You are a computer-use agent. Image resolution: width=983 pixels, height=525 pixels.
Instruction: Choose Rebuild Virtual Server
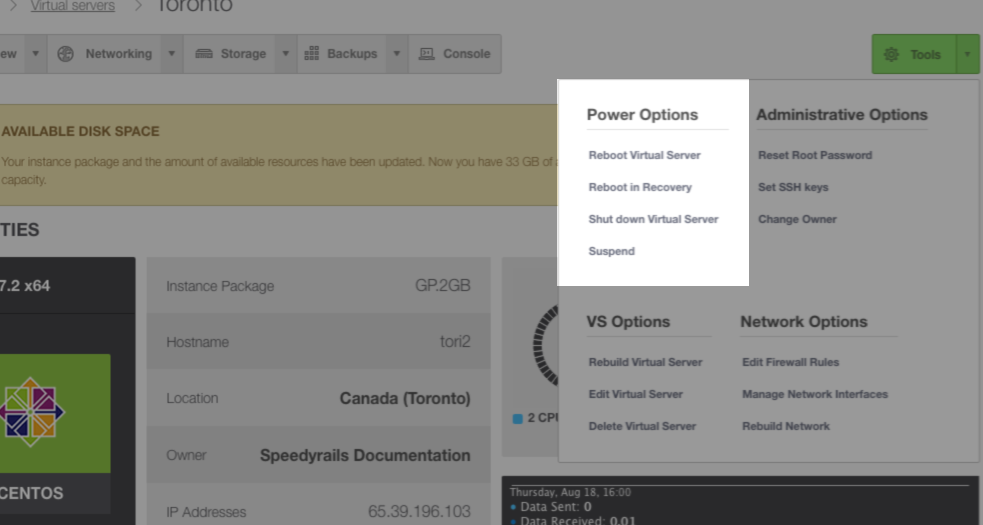pos(645,363)
